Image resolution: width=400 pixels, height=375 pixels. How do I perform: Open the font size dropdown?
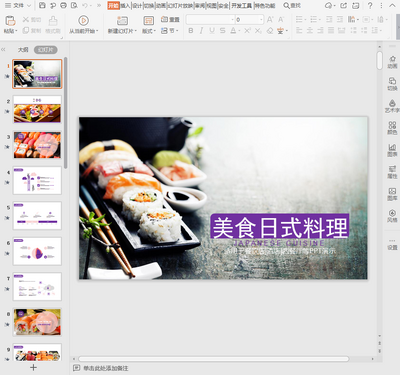(x=261, y=20)
